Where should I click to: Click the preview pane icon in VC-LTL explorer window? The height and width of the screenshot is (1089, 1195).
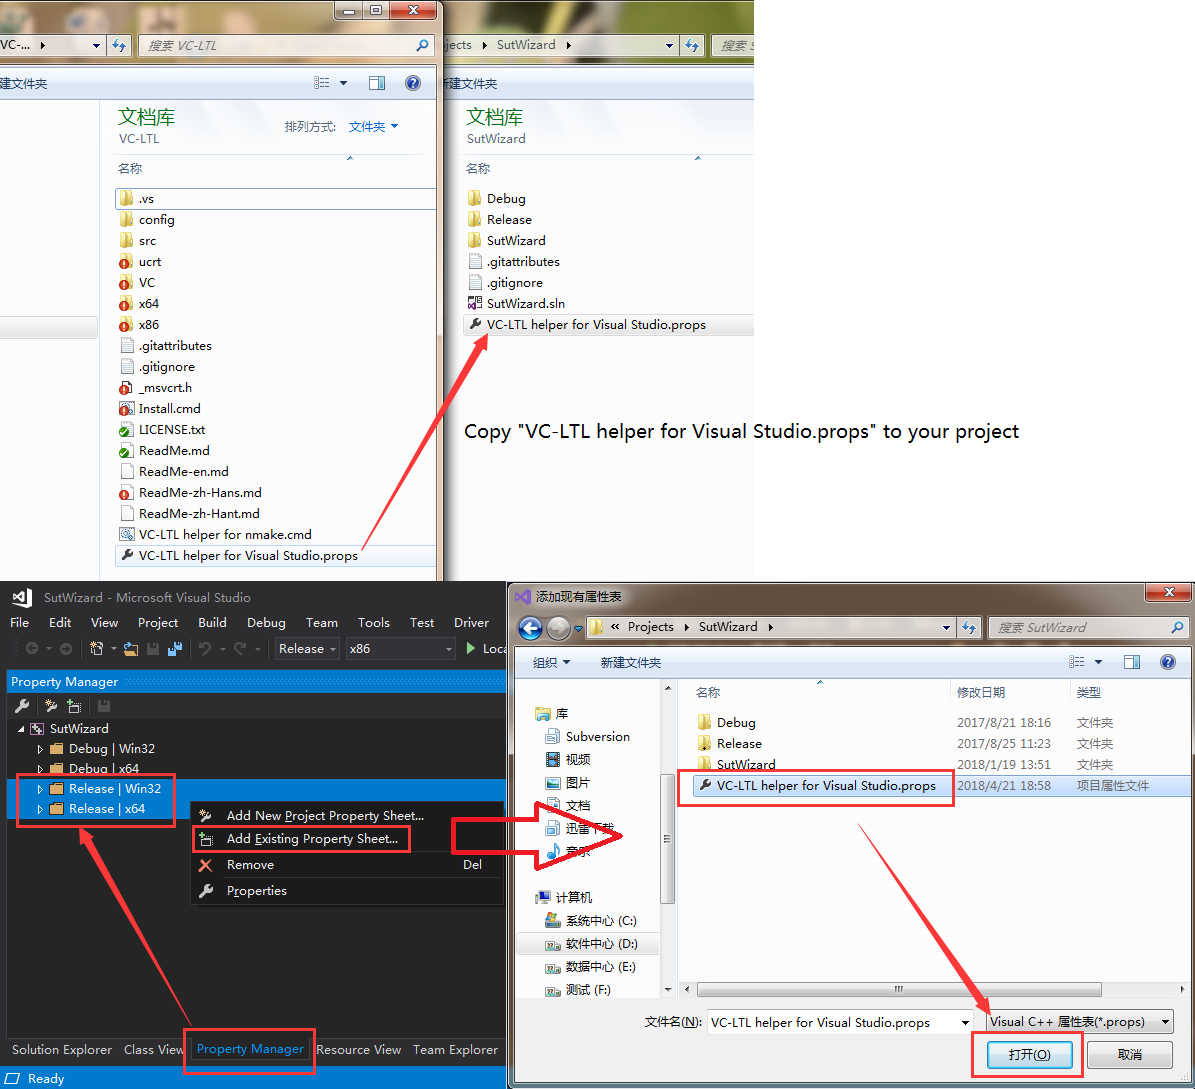click(376, 83)
